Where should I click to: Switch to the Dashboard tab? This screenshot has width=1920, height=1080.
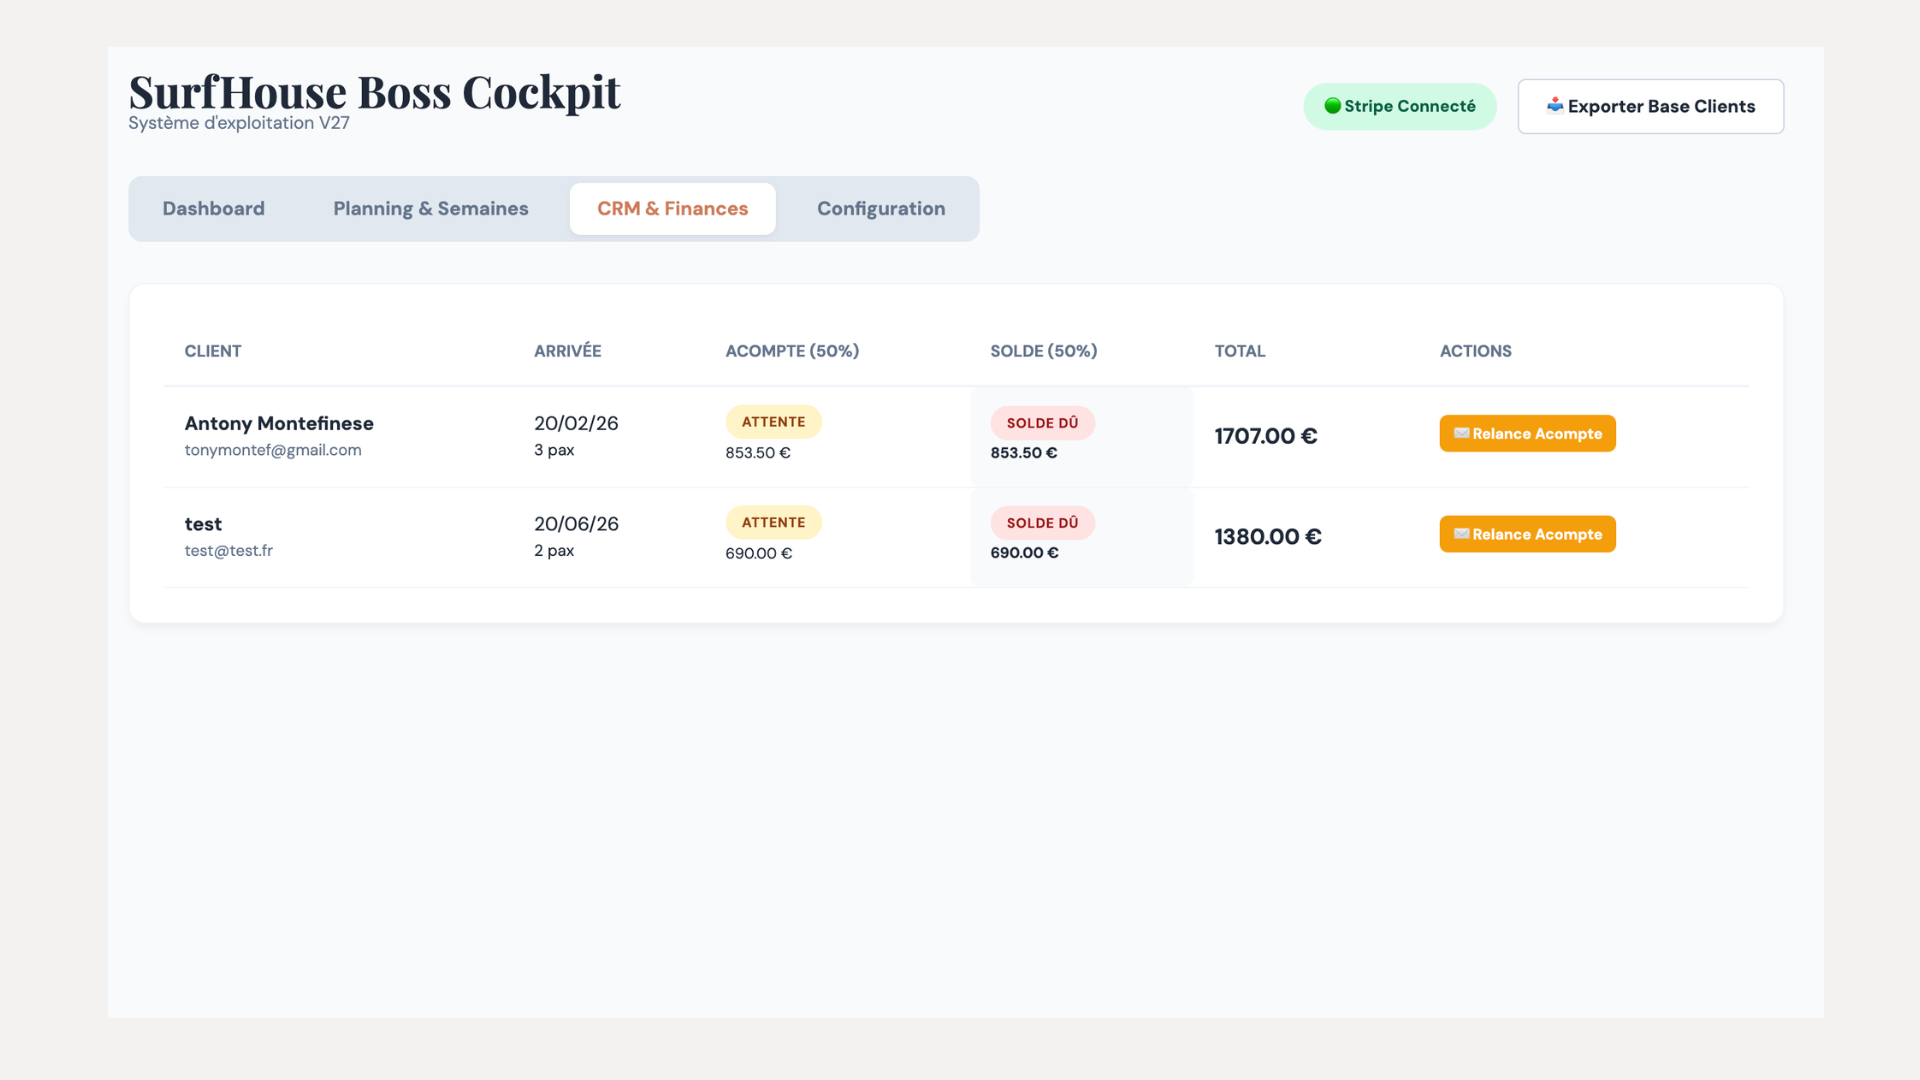coord(213,208)
